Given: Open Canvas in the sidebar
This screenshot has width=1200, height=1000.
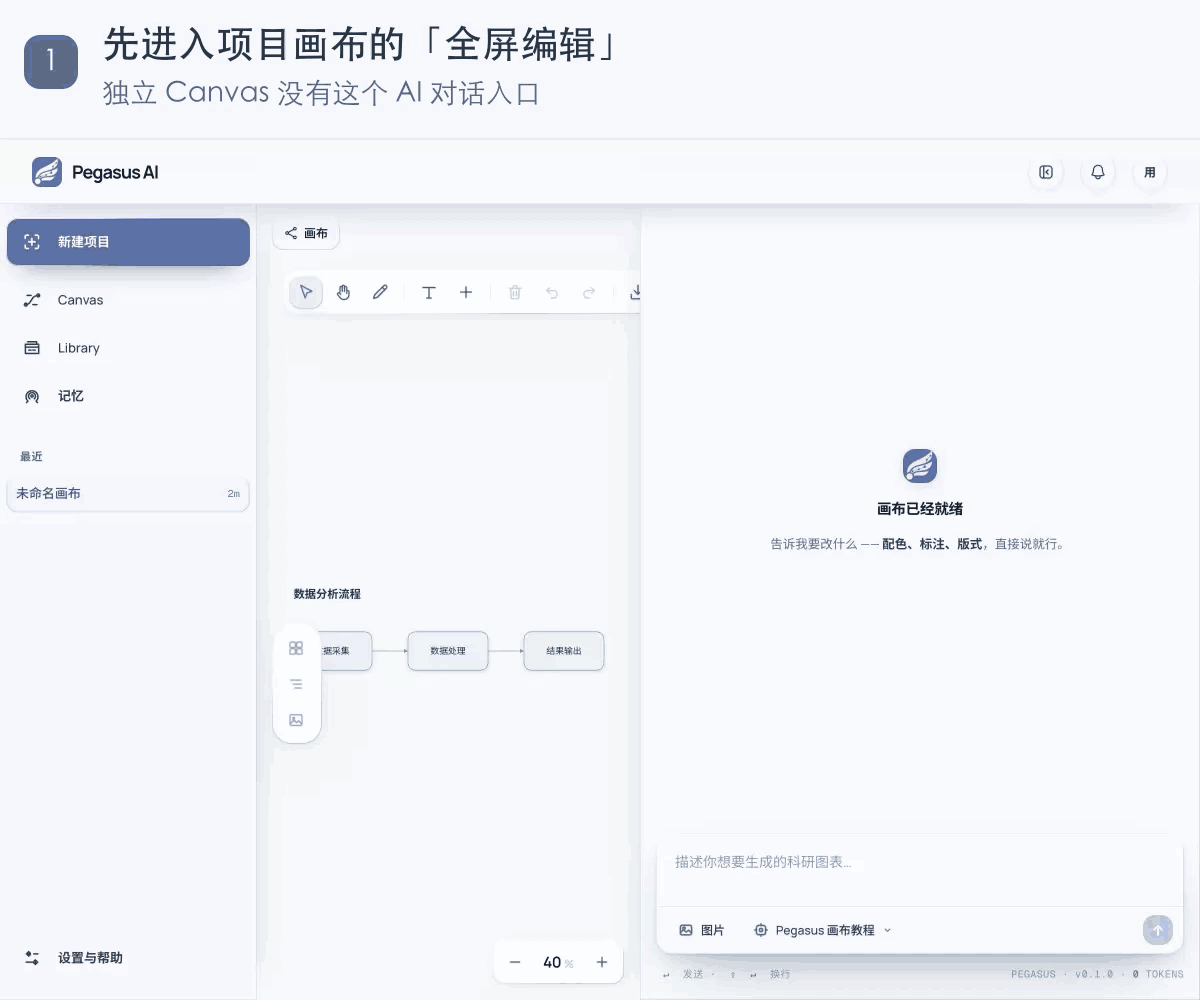Looking at the screenshot, I should click(128, 300).
